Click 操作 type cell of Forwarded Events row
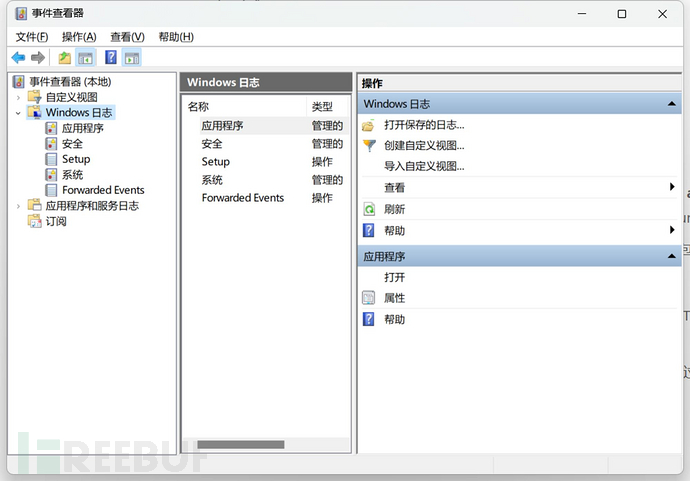The image size is (690, 481). pyautogui.click(x=322, y=198)
